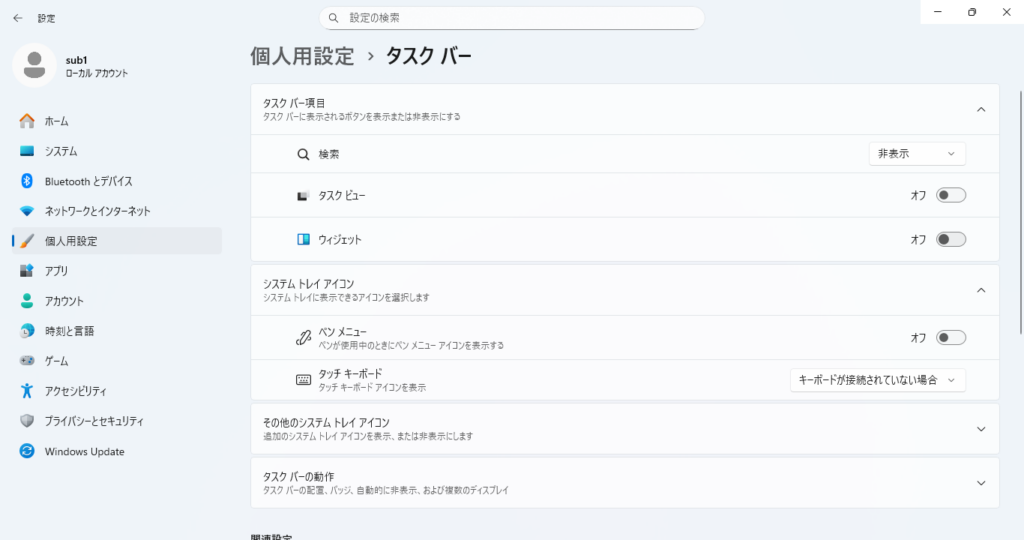
Task: Click the アカウント person icon
Action: pyautogui.click(x=27, y=301)
